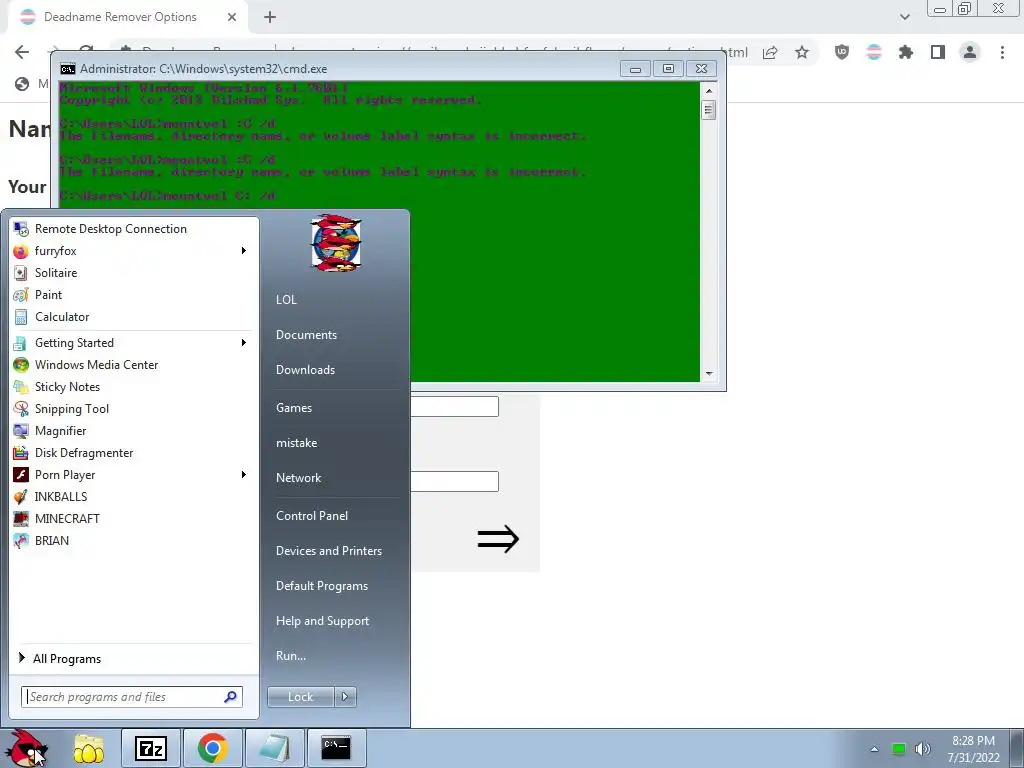Open the 'mistake' Start menu link
The height and width of the screenshot is (768, 1024).
tap(296, 443)
